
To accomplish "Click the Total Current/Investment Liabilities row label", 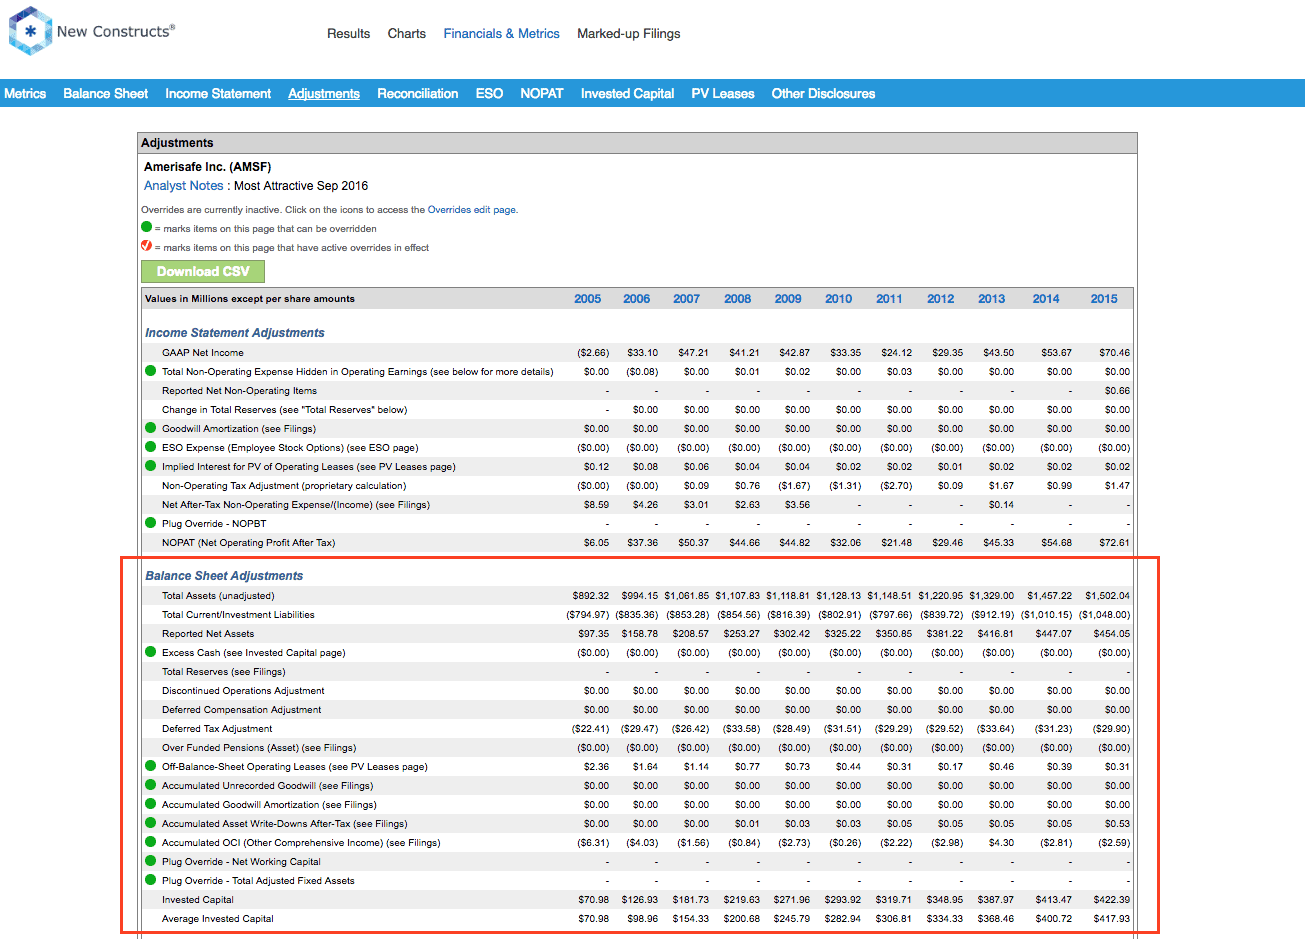I will coord(238,615).
